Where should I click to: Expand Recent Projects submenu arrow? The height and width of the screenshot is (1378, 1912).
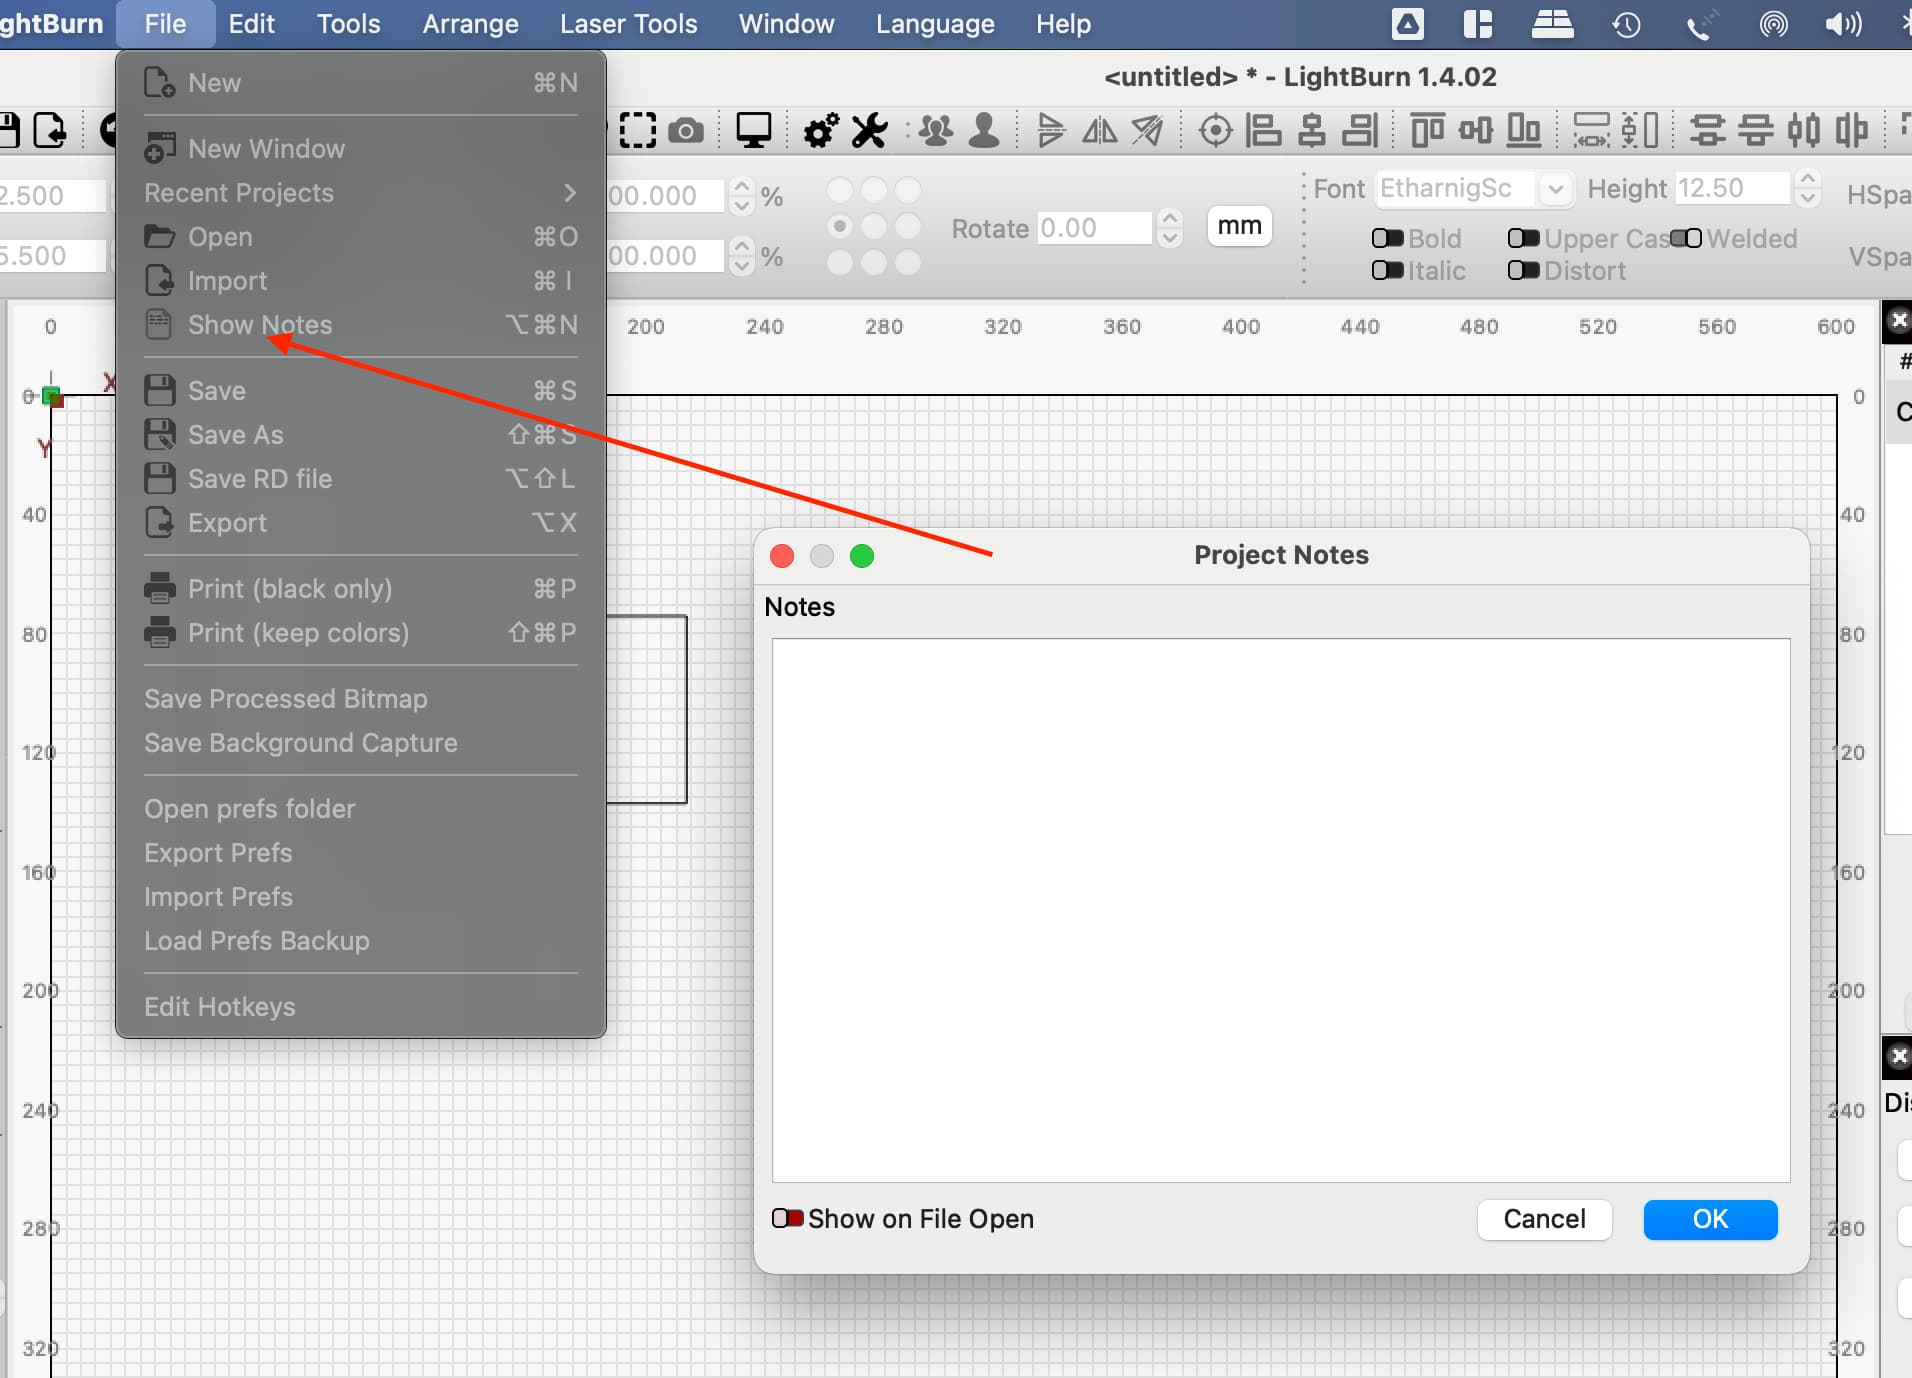pos(570,192)
